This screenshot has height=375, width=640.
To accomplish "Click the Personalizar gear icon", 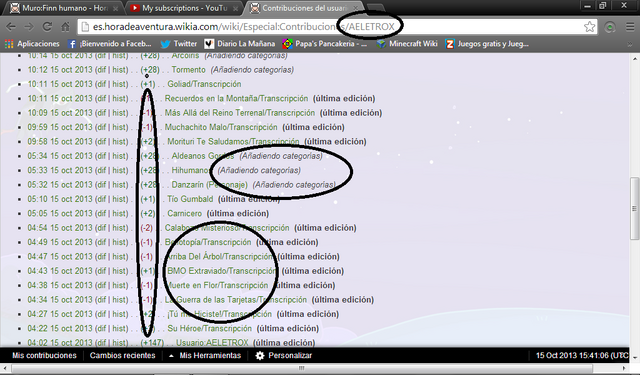I will point(260,355).
